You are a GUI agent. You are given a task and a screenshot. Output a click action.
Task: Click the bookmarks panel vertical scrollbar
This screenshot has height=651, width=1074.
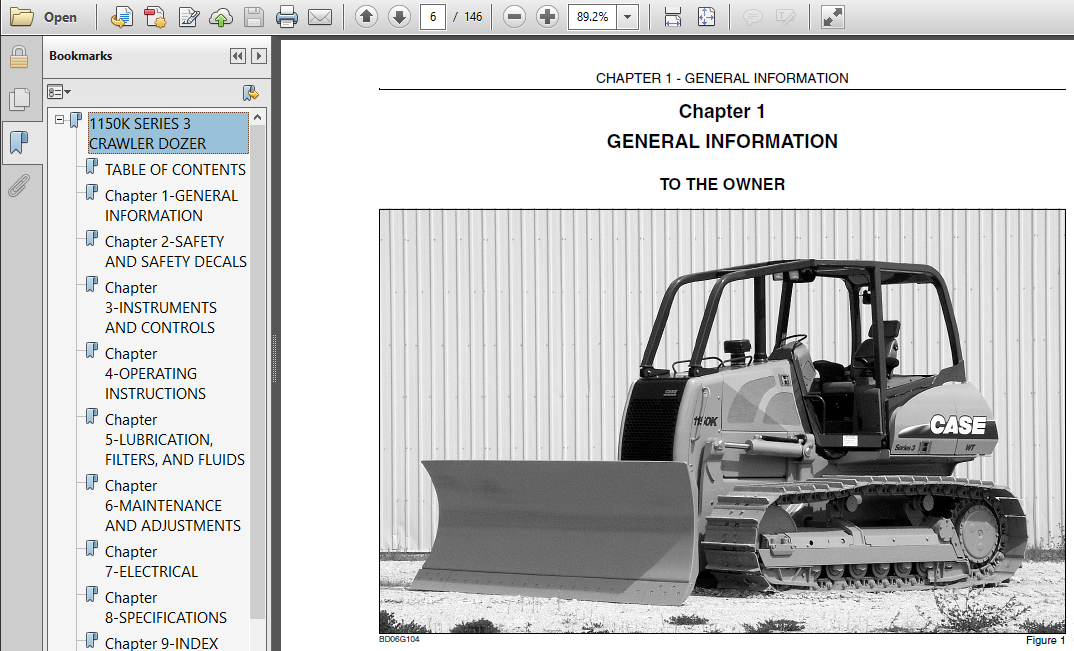[x=258, y=373]
